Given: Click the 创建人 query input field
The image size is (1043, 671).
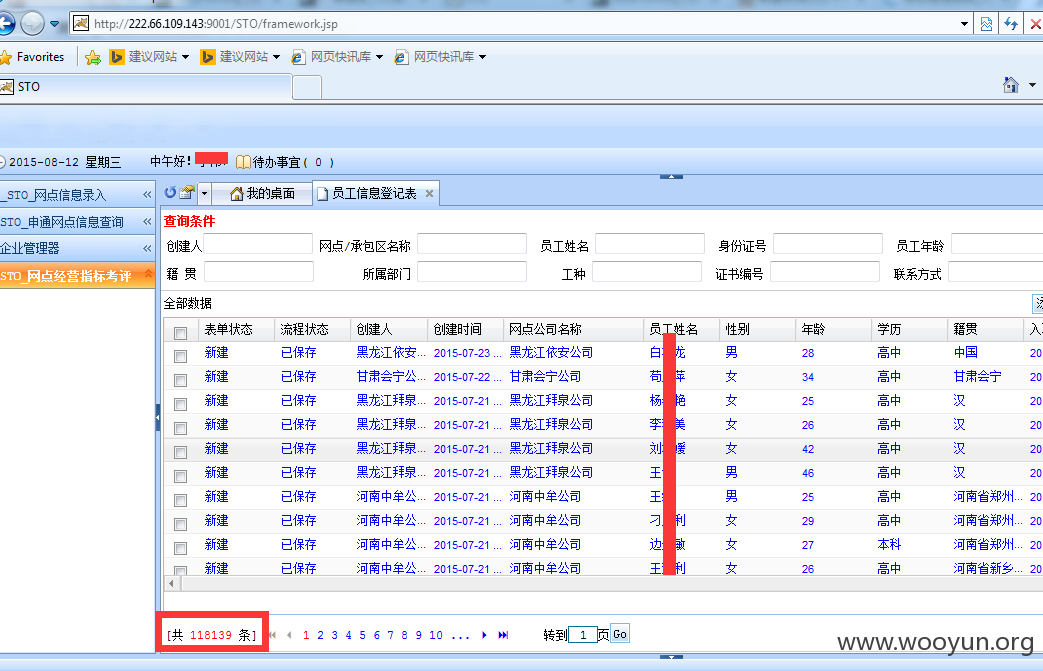Looking at the screenshot, I should [258, 244].
